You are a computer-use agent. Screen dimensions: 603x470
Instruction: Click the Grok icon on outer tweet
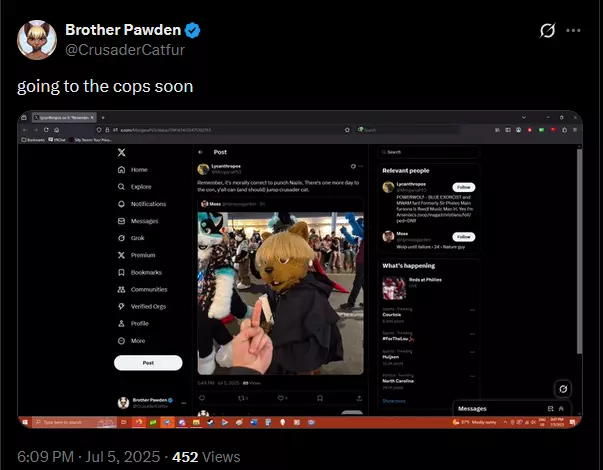click(x=547, y=30)
